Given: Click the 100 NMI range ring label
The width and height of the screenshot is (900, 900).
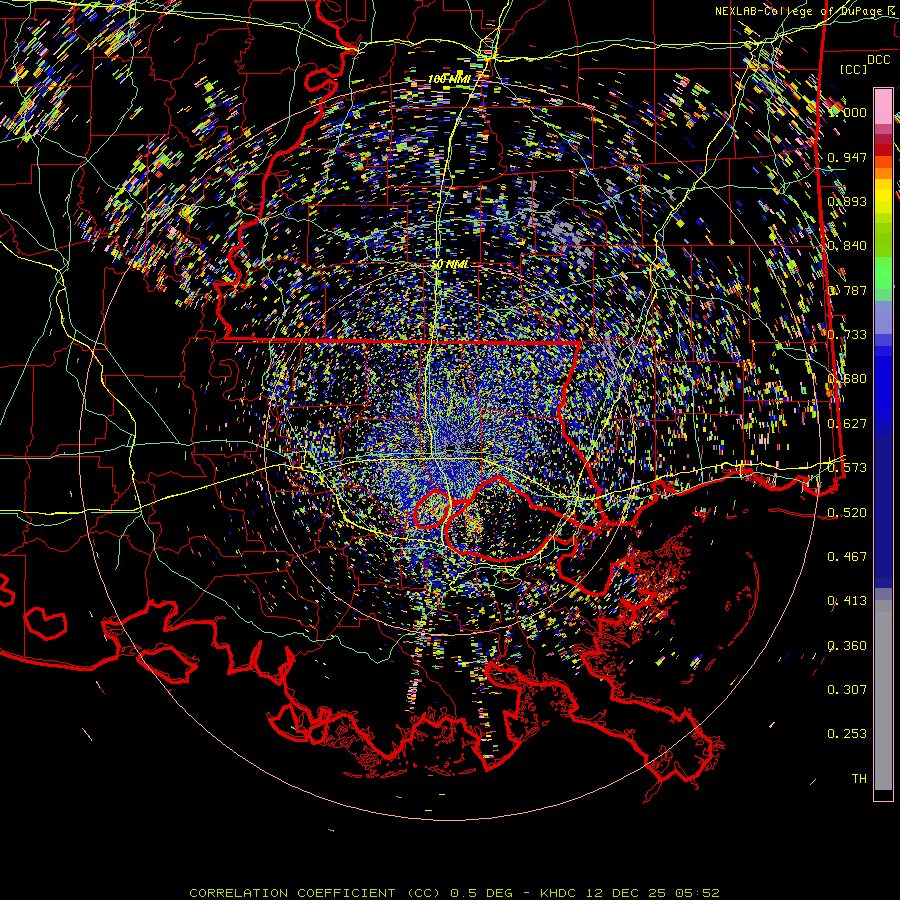Looking at the screenshot, I should [x=449, y=79].
